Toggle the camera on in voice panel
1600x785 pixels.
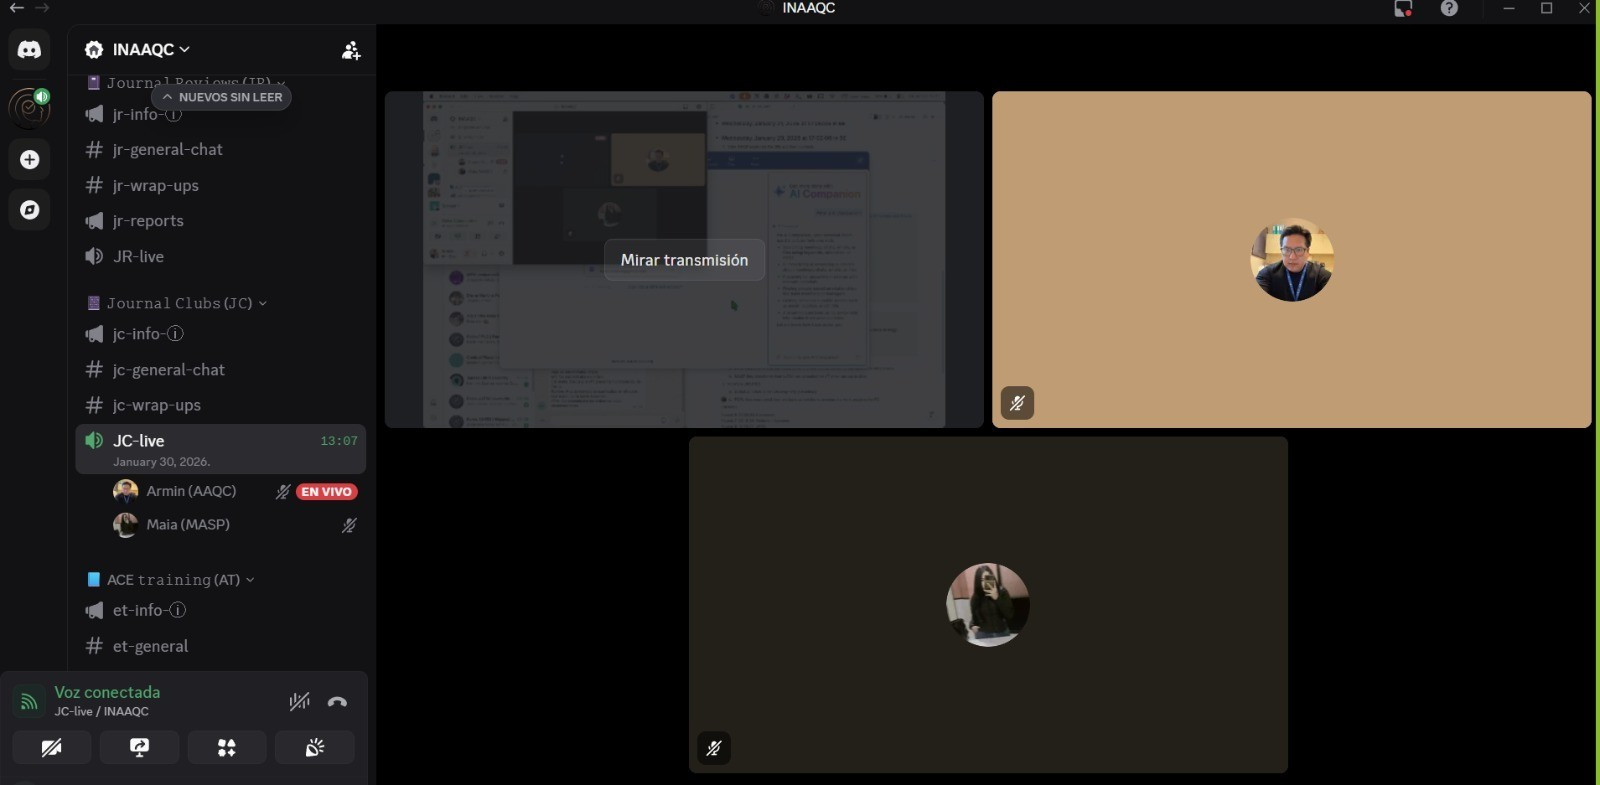point(52,748)
